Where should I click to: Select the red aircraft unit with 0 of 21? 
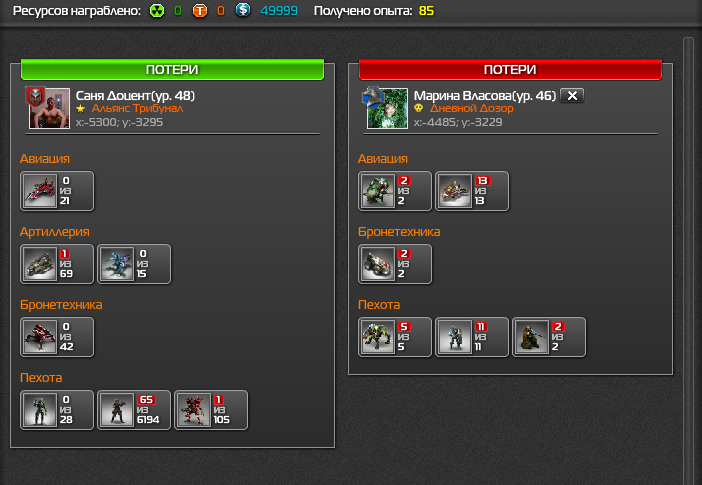pyautogui.click(x=57, y=191)
